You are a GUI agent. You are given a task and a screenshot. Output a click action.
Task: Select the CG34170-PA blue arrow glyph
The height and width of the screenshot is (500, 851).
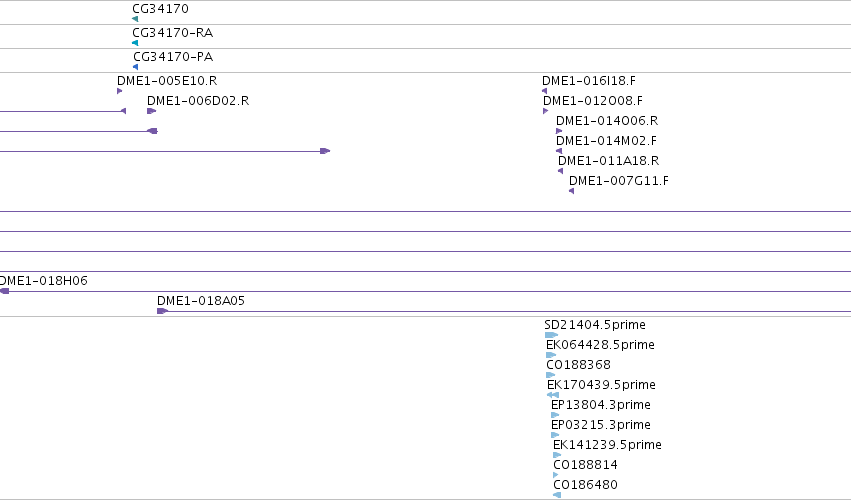(136, 67)
